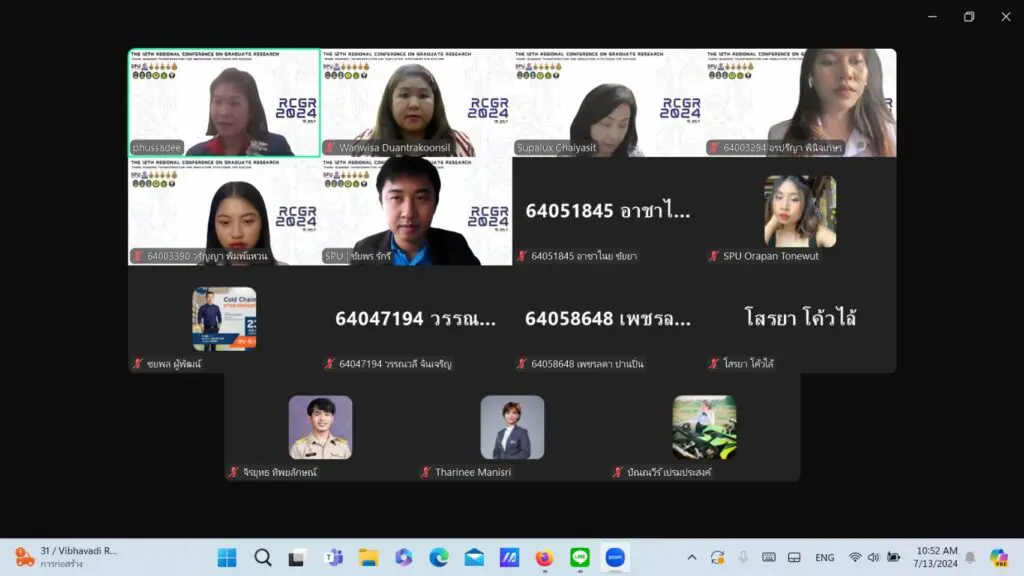Click muted mic beside 64047194 label
The height and width of the screenshot is (576, 1024).
pyautogui.click(x=330, y=364)
